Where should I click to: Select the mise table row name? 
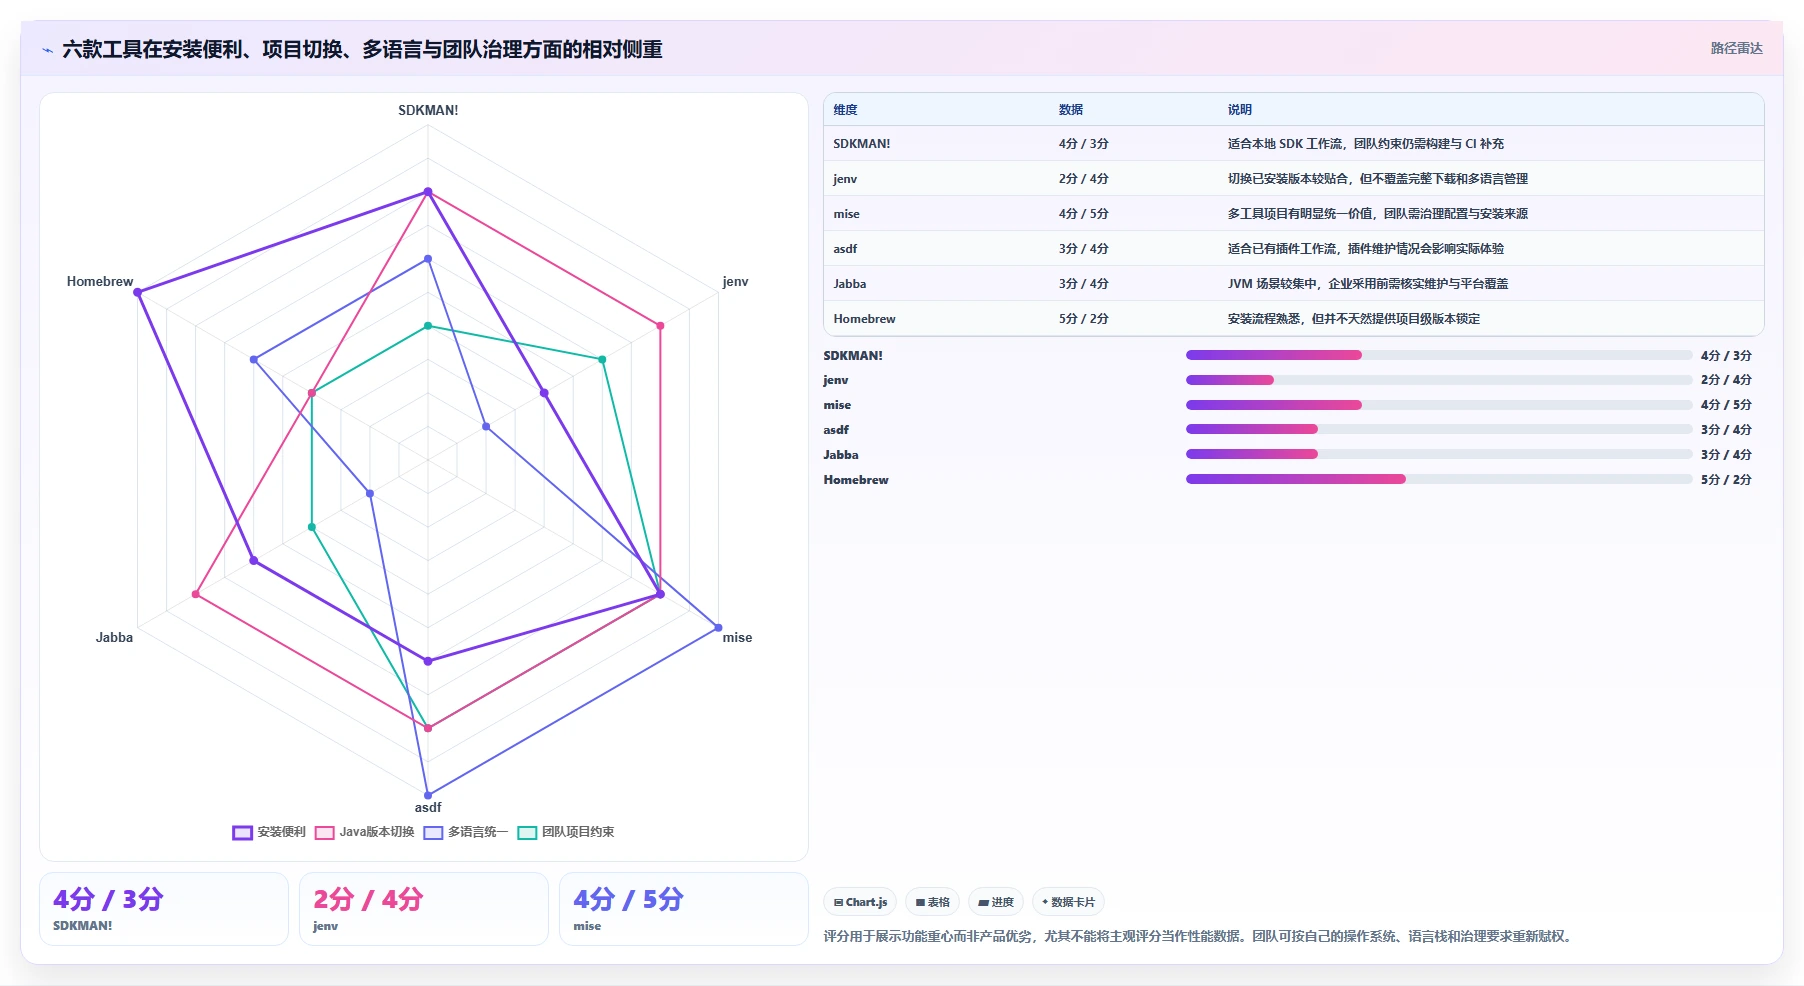846,214
